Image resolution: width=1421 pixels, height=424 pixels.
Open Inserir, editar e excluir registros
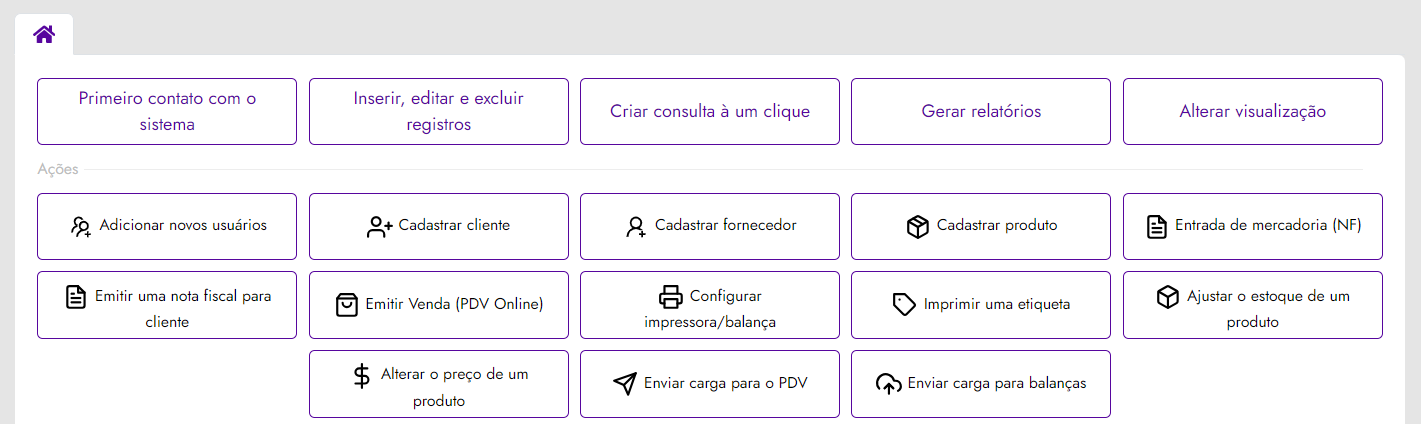click(x=439, y=111)
